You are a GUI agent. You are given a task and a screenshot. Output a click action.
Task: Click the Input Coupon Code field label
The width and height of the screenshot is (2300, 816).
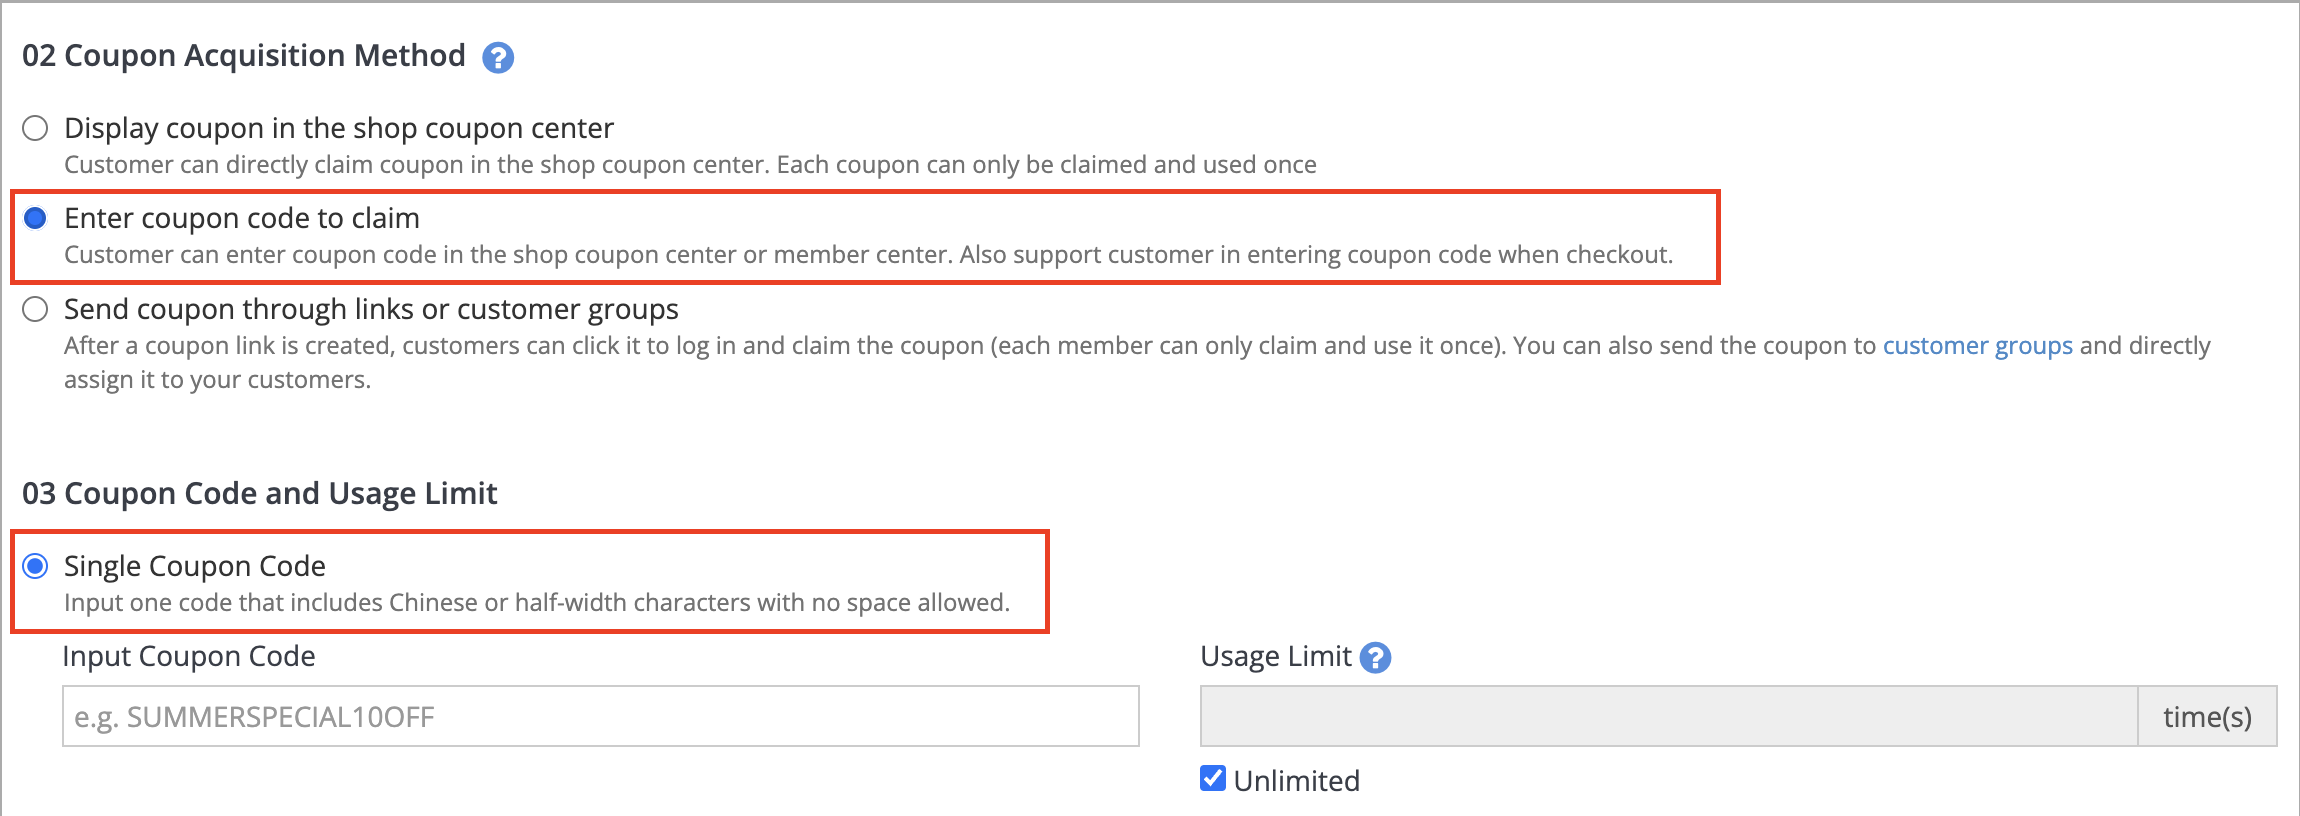(189, 656)
